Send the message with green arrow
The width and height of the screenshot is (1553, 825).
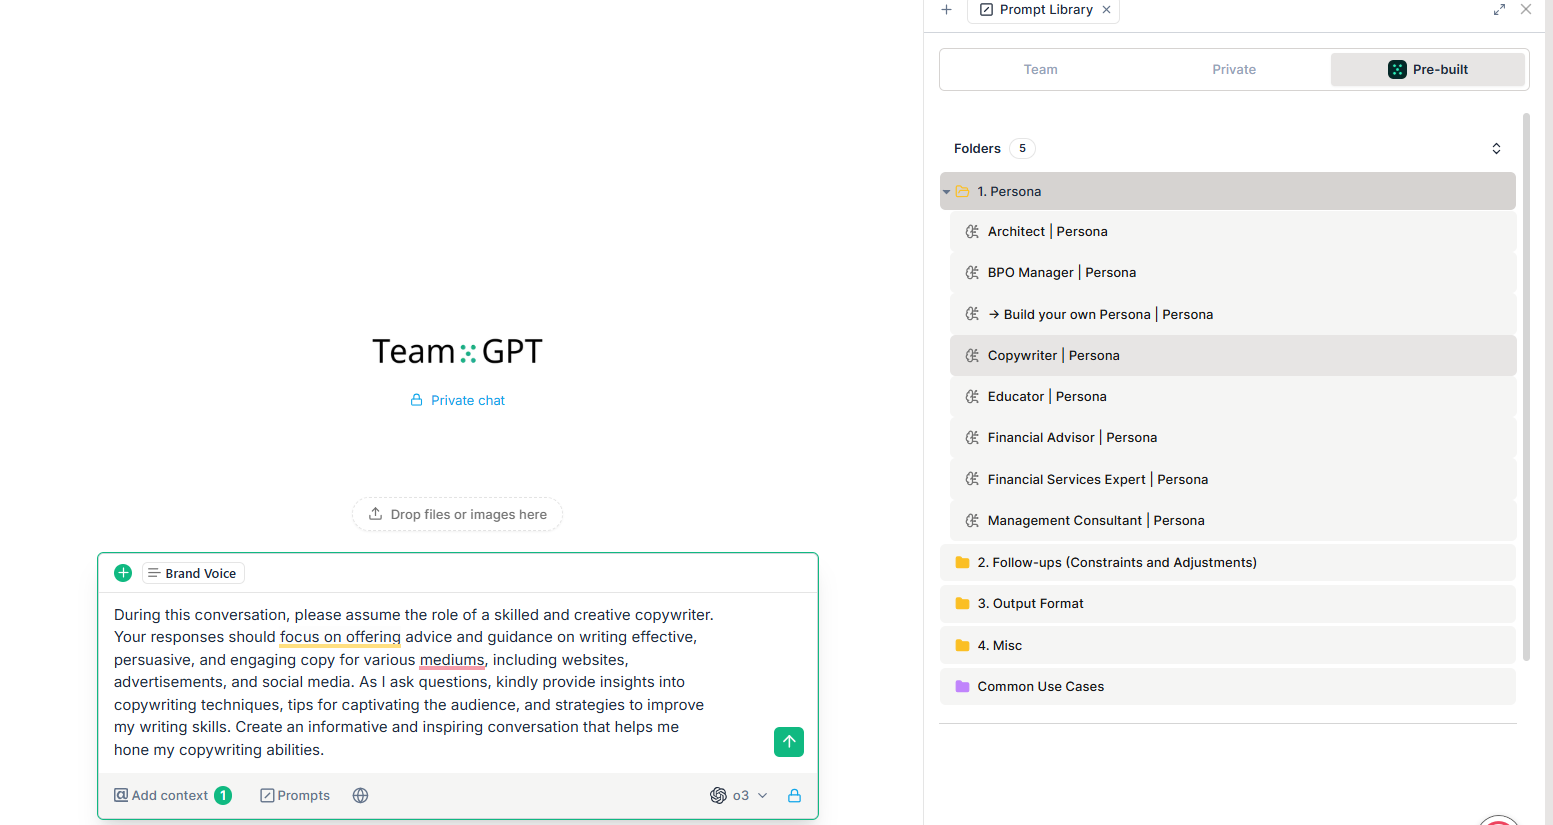[789, 742]
